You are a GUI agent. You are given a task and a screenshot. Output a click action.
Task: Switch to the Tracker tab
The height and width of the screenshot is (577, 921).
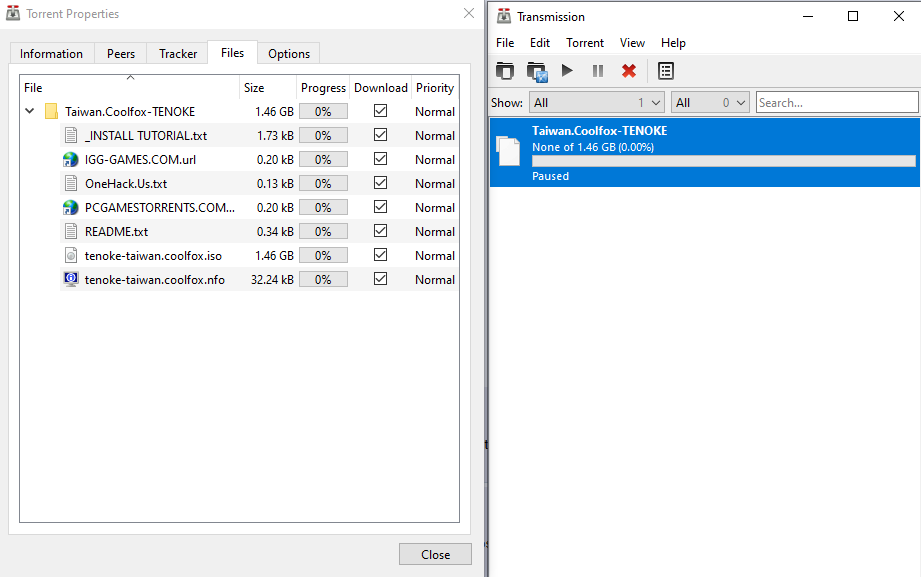click(178, 53)
